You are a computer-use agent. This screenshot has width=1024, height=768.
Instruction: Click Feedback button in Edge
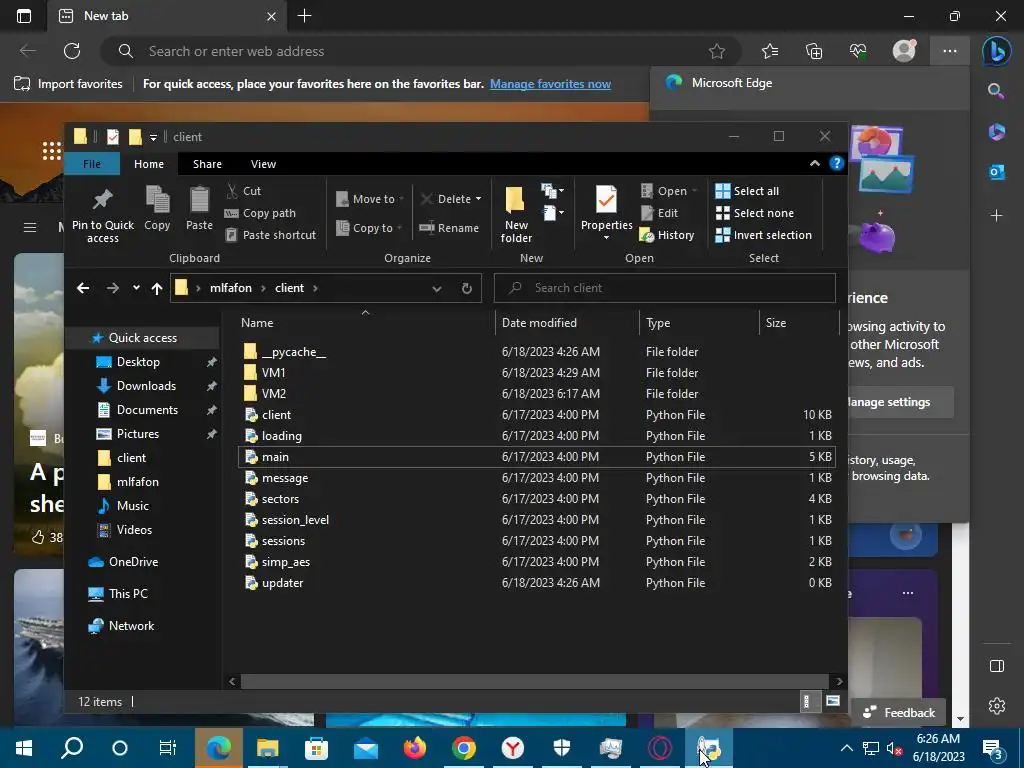pyautogui.click(x=899, y=712)
